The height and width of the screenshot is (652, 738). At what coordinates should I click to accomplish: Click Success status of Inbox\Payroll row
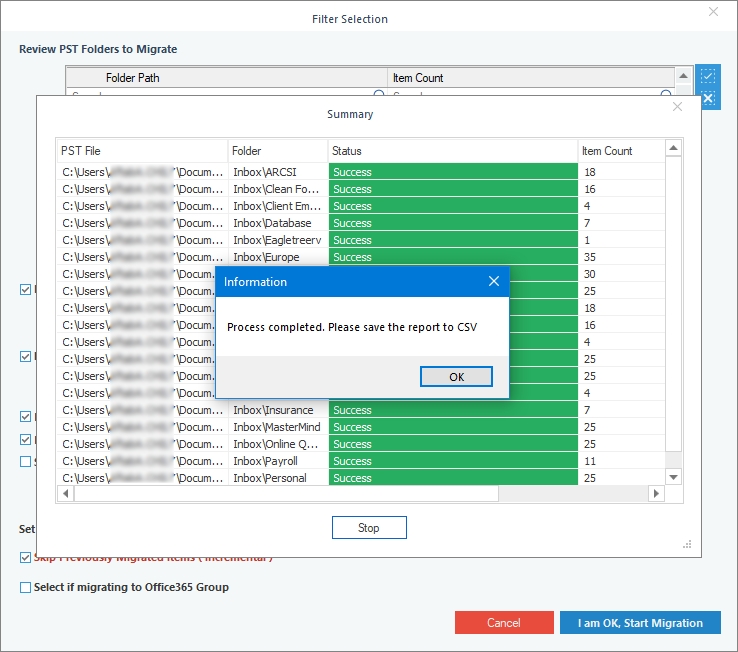pos(453,461)
